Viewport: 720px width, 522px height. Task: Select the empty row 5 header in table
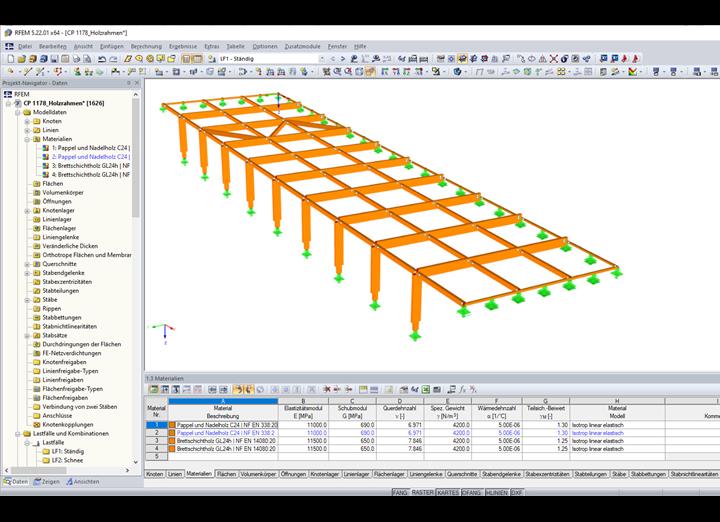(156, 456)
